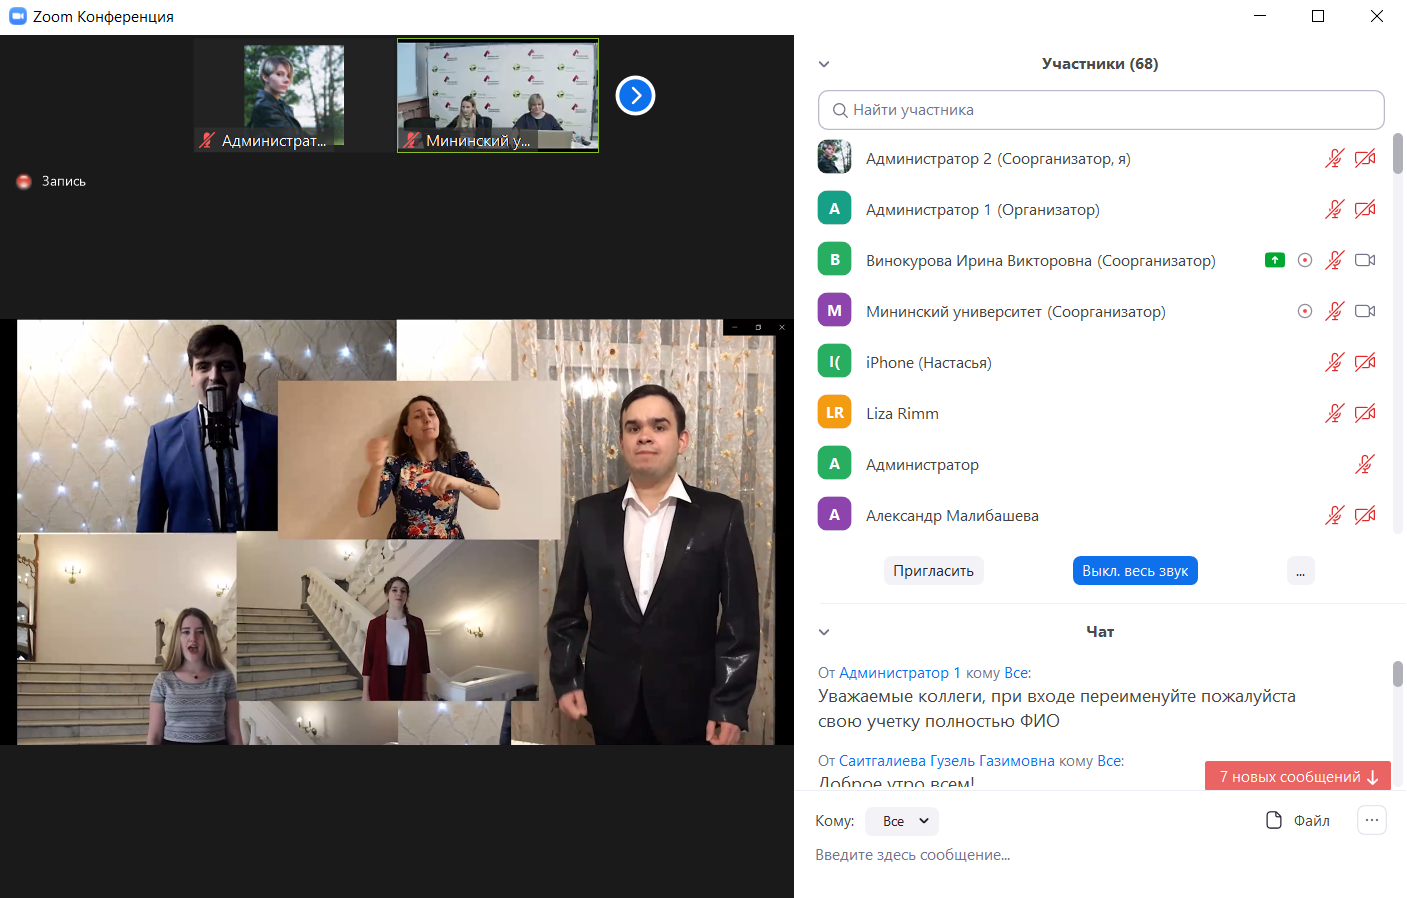Toggle Винокурова's camera icon

click(1365, 260)
